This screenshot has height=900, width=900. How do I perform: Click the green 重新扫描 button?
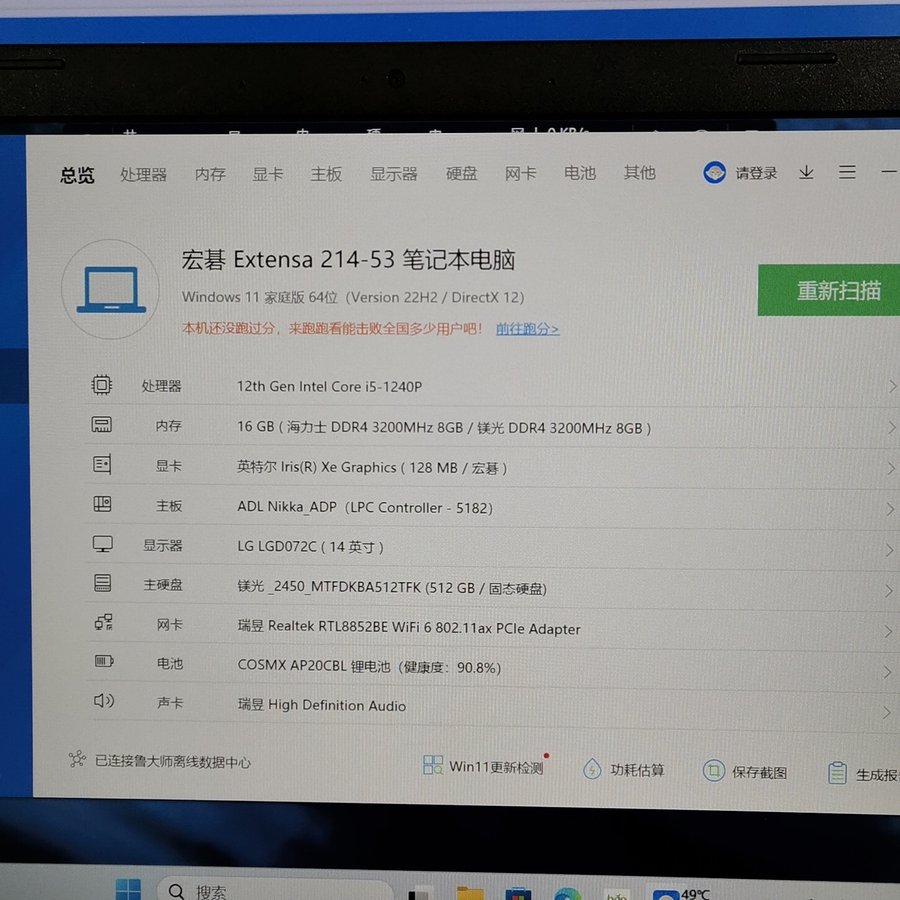point(829,290)
